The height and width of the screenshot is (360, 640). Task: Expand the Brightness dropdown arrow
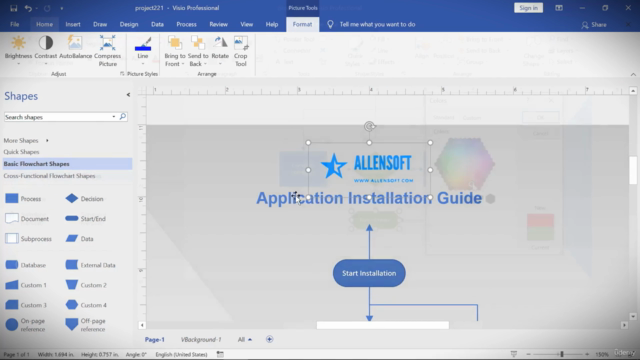coord(18,64)
